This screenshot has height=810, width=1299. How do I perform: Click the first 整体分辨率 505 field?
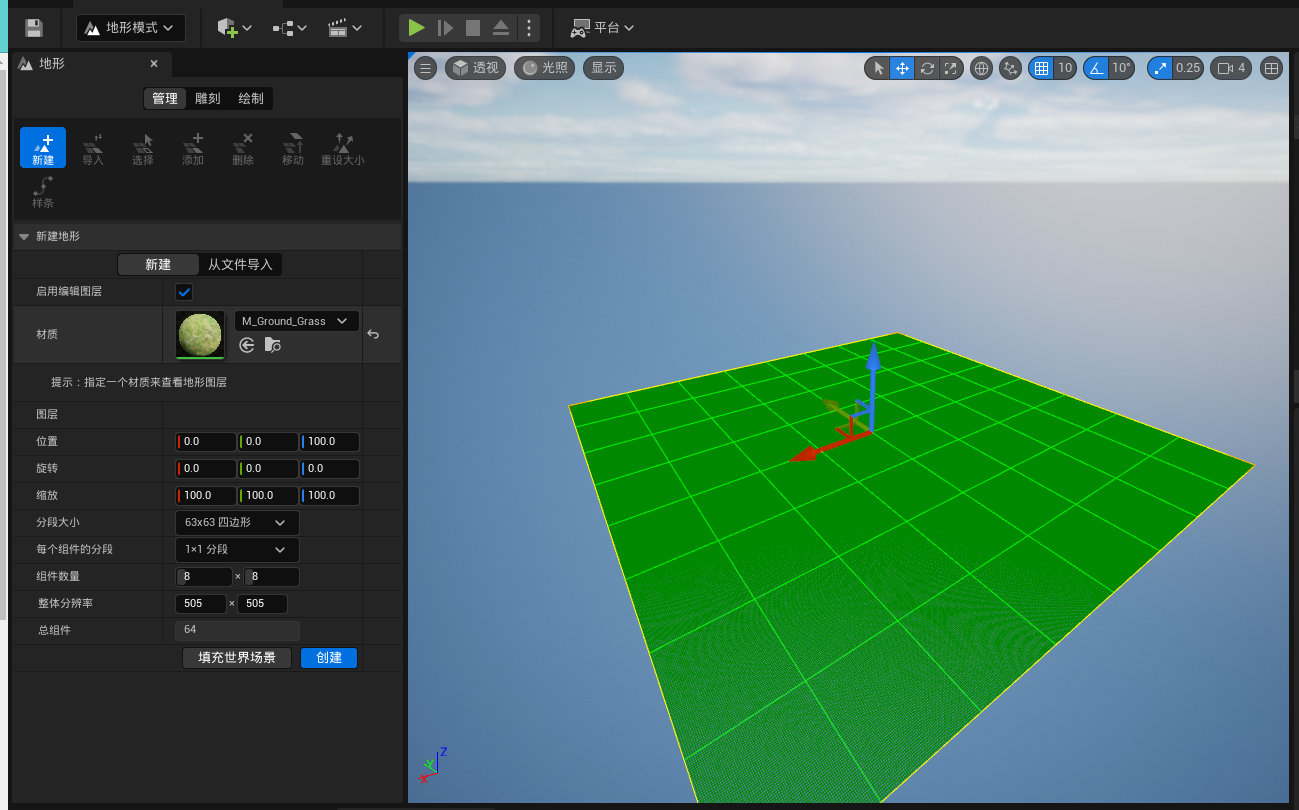[201, 603]
